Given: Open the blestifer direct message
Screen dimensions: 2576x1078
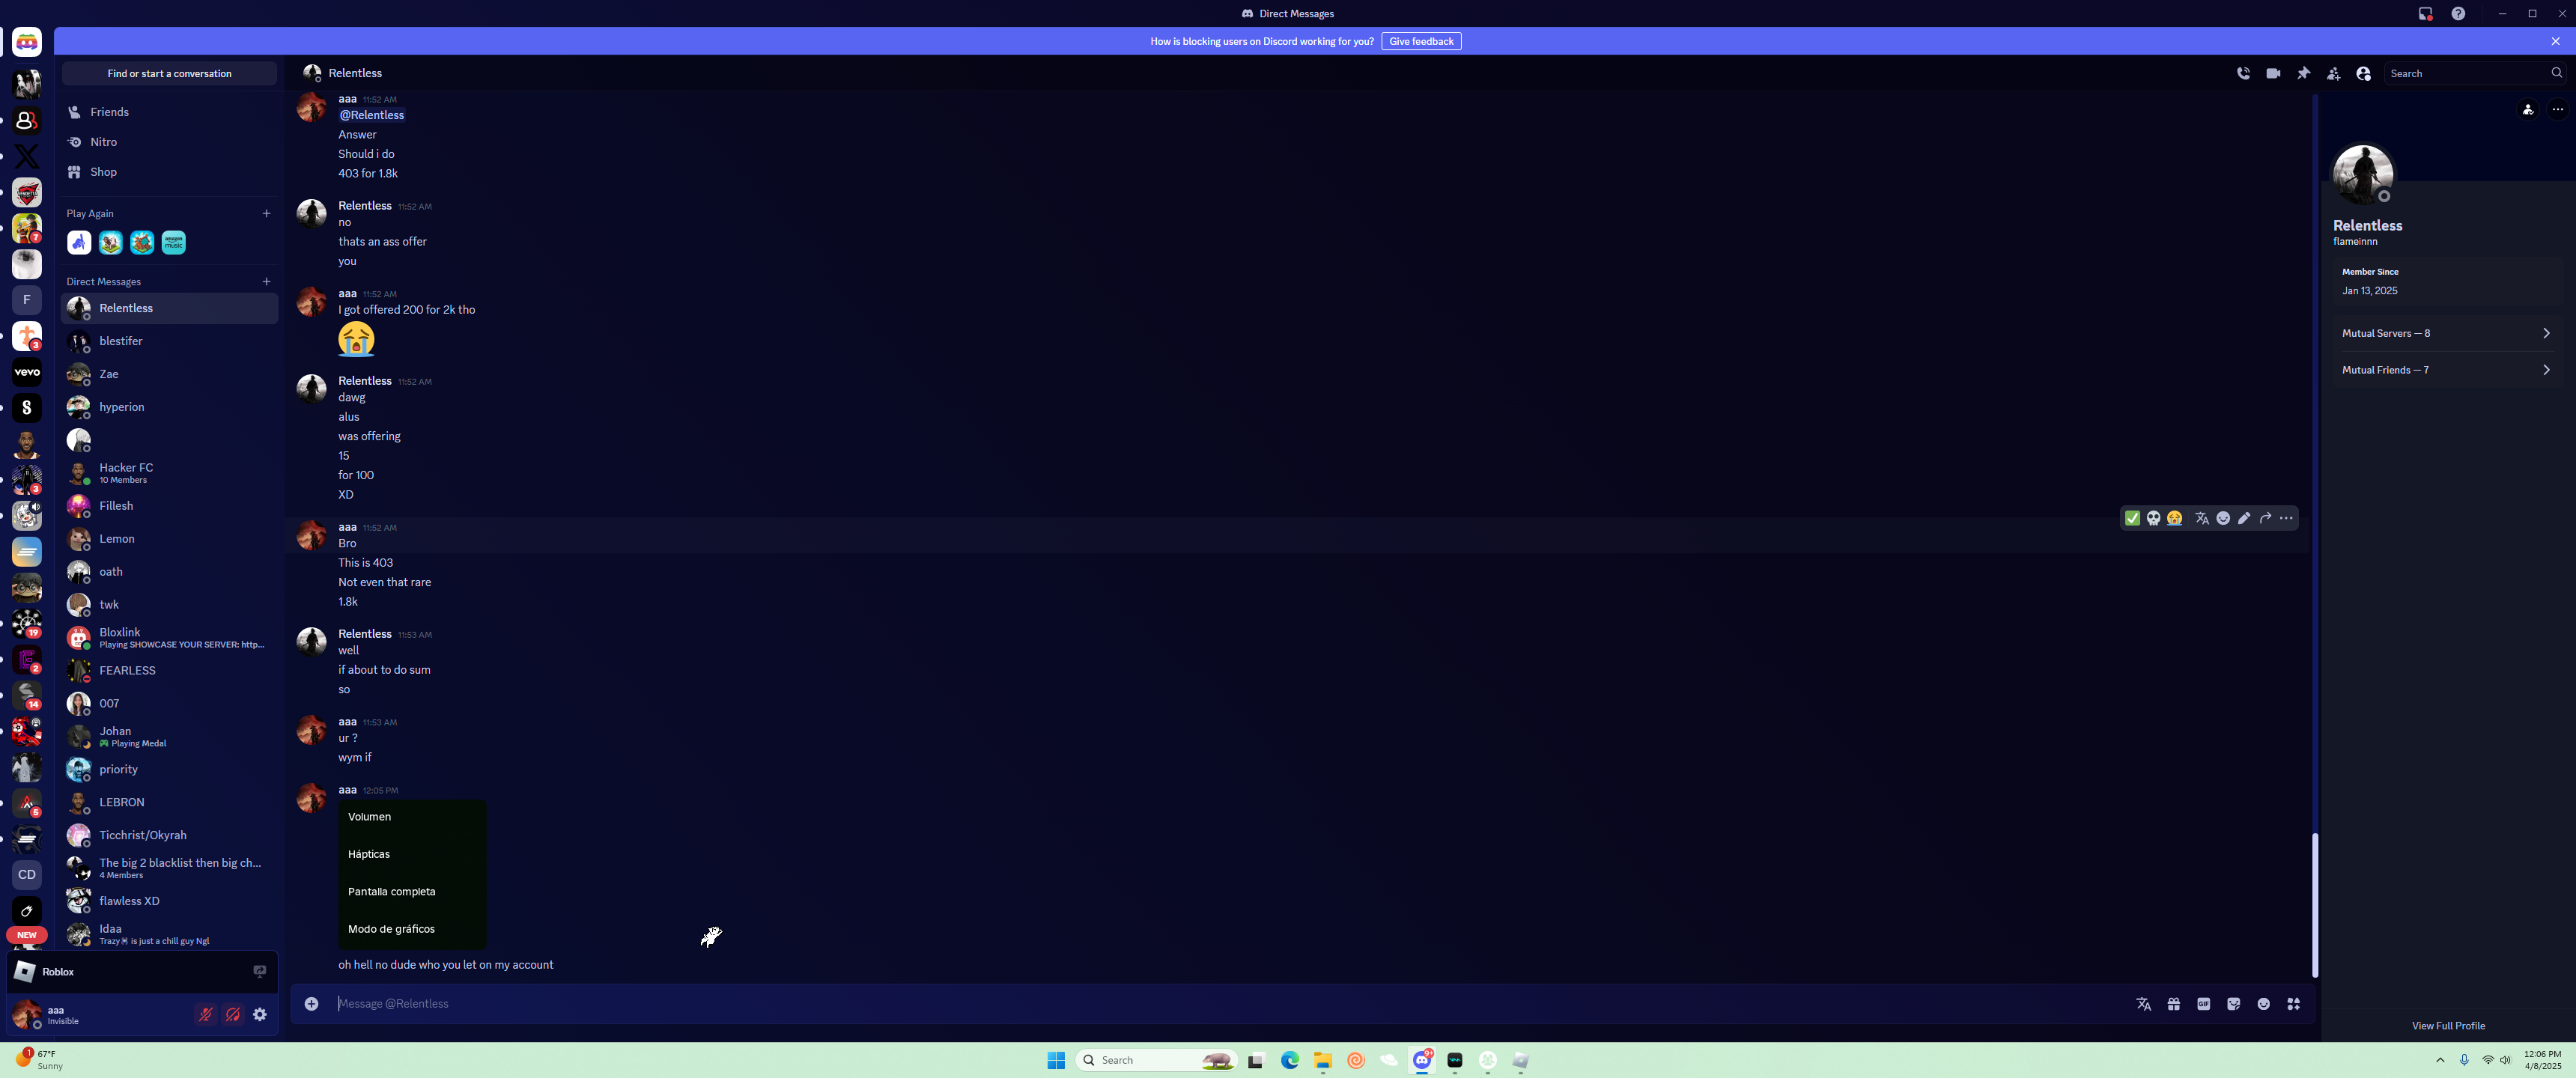Looking at the screenshot, I should click(x=121, y=341).
